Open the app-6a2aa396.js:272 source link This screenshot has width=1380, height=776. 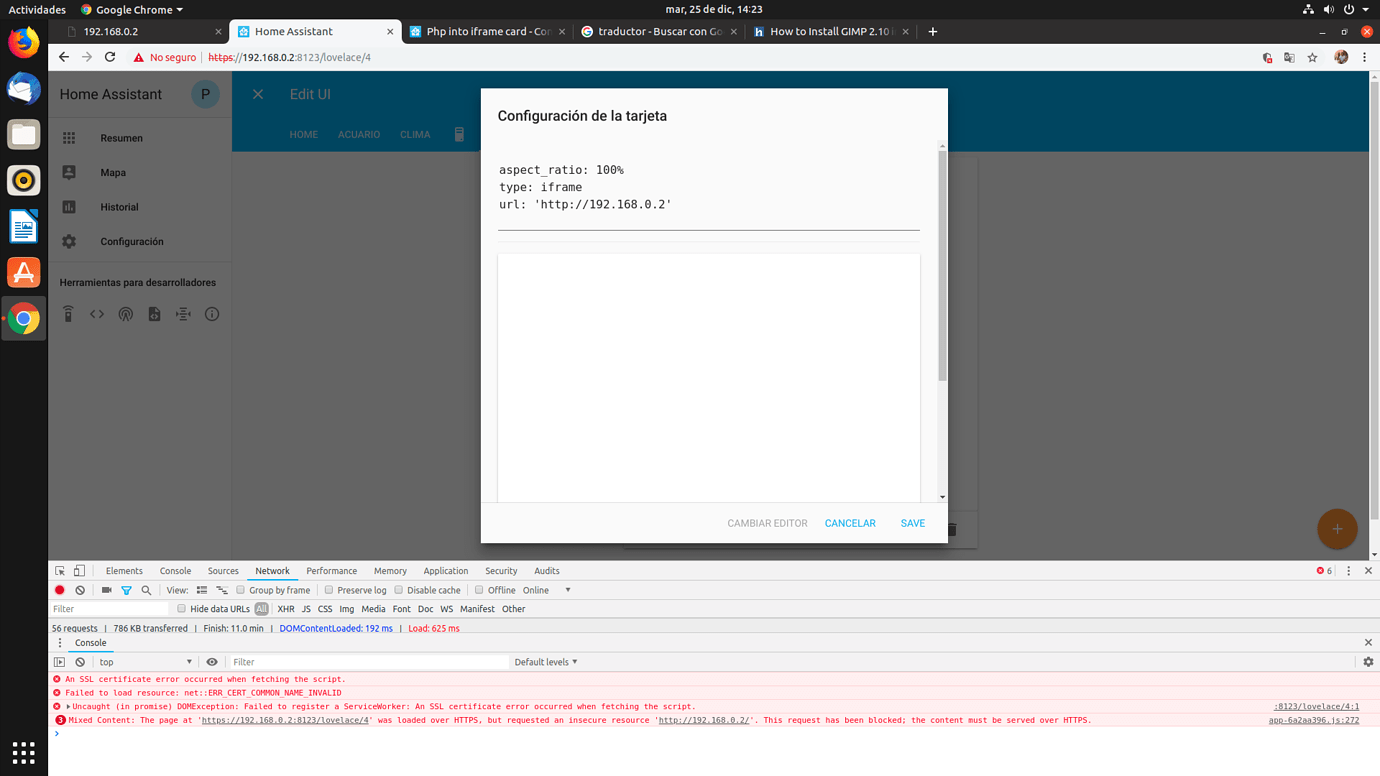click(x=1313, y=719)
